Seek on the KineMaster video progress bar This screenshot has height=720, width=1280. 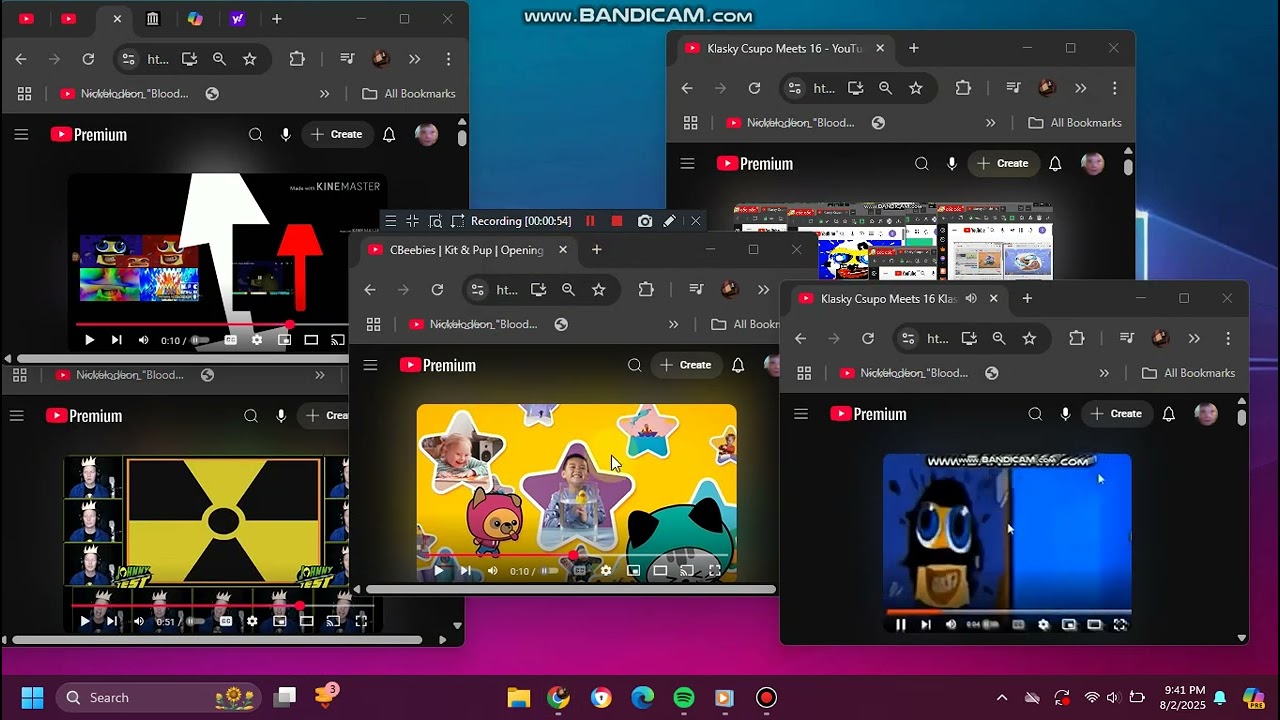[210, 325]
